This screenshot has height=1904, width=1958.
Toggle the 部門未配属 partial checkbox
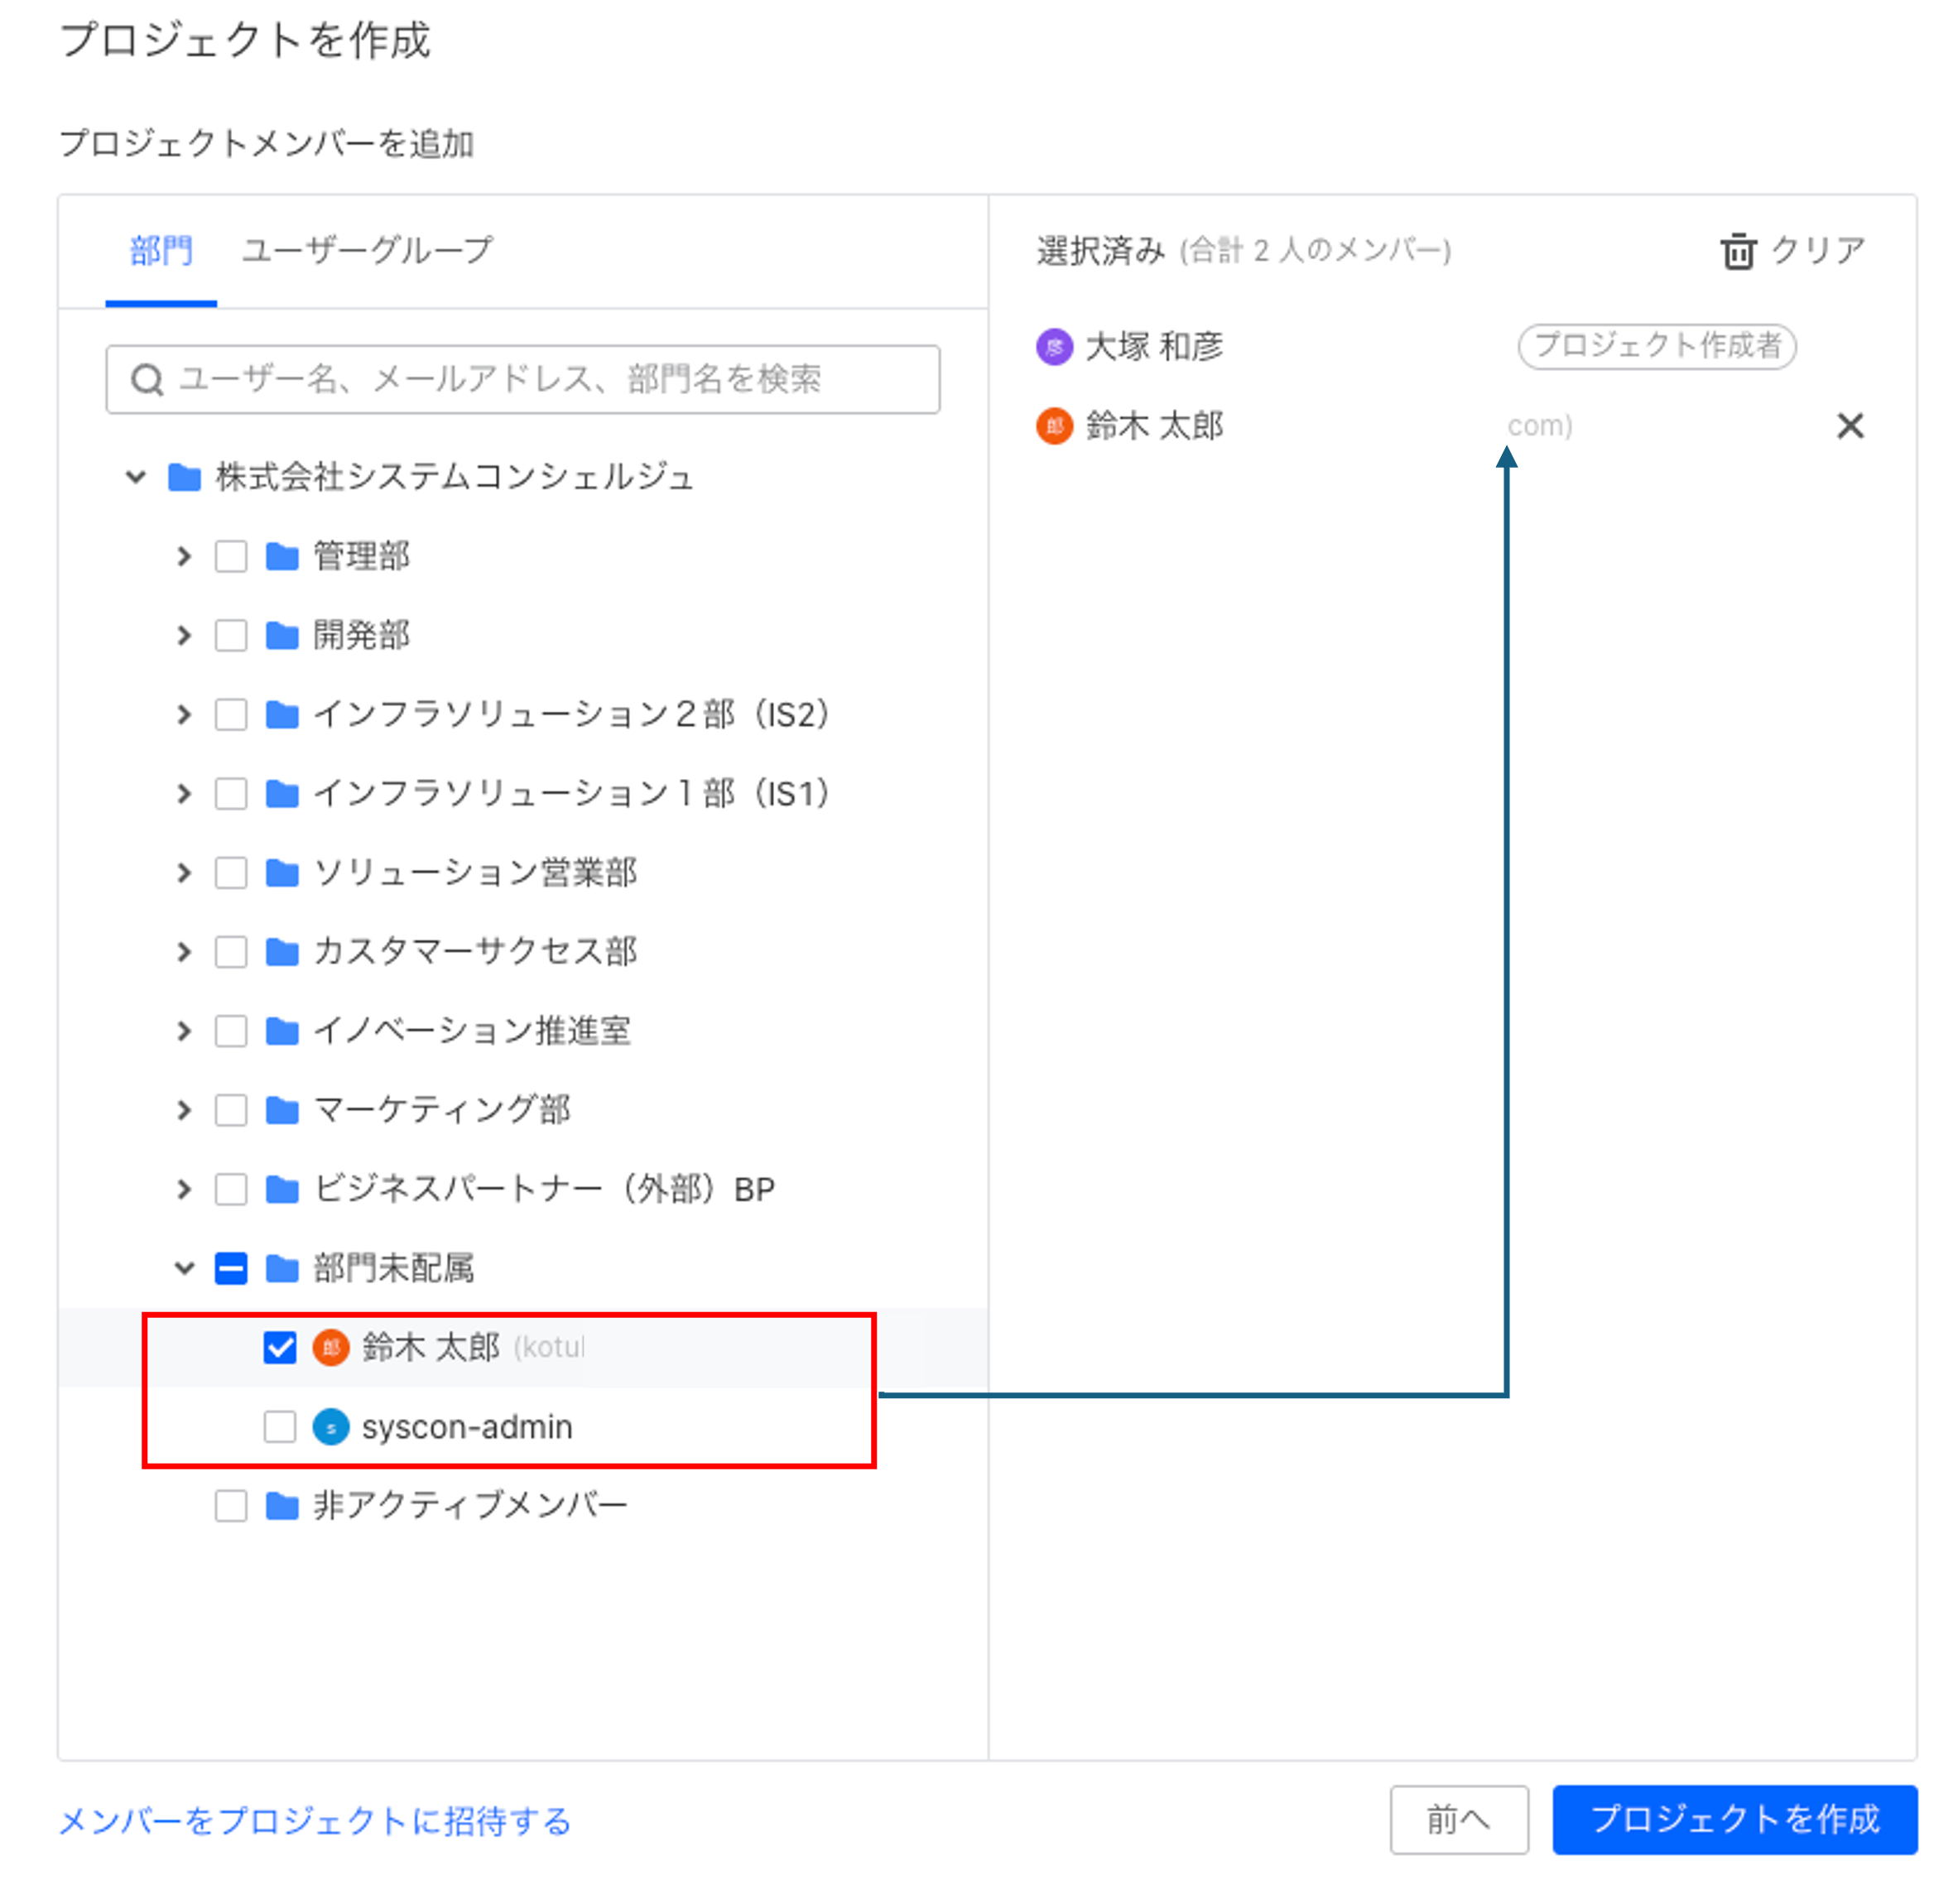click(x=231, y=1268)
